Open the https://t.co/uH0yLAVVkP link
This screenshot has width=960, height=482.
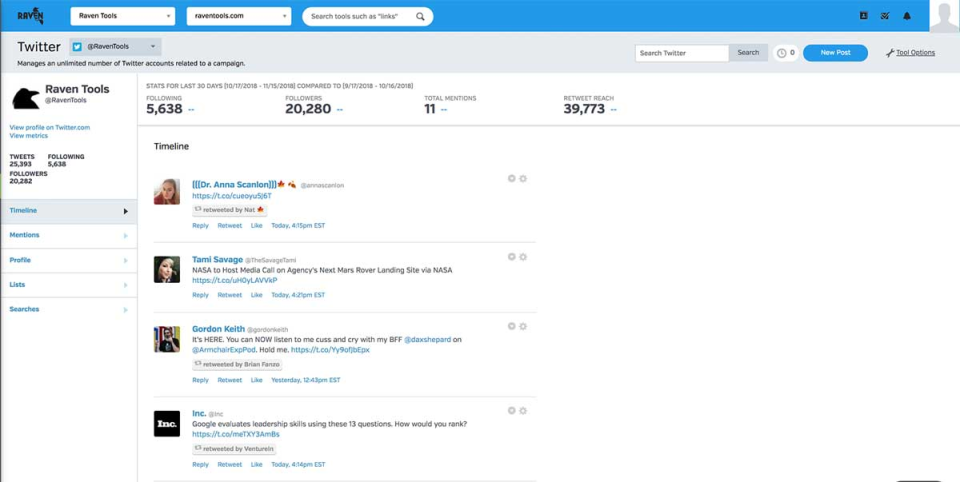[x=234, y=281]
